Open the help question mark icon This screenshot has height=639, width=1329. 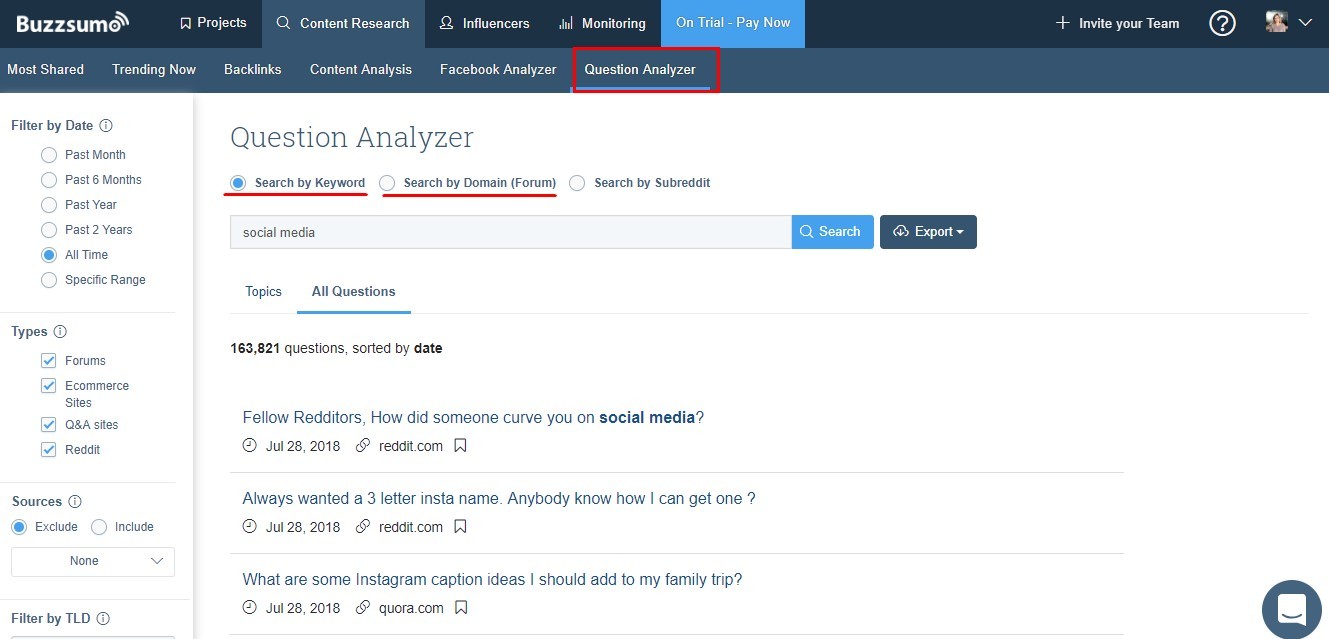coord(1222,23)
